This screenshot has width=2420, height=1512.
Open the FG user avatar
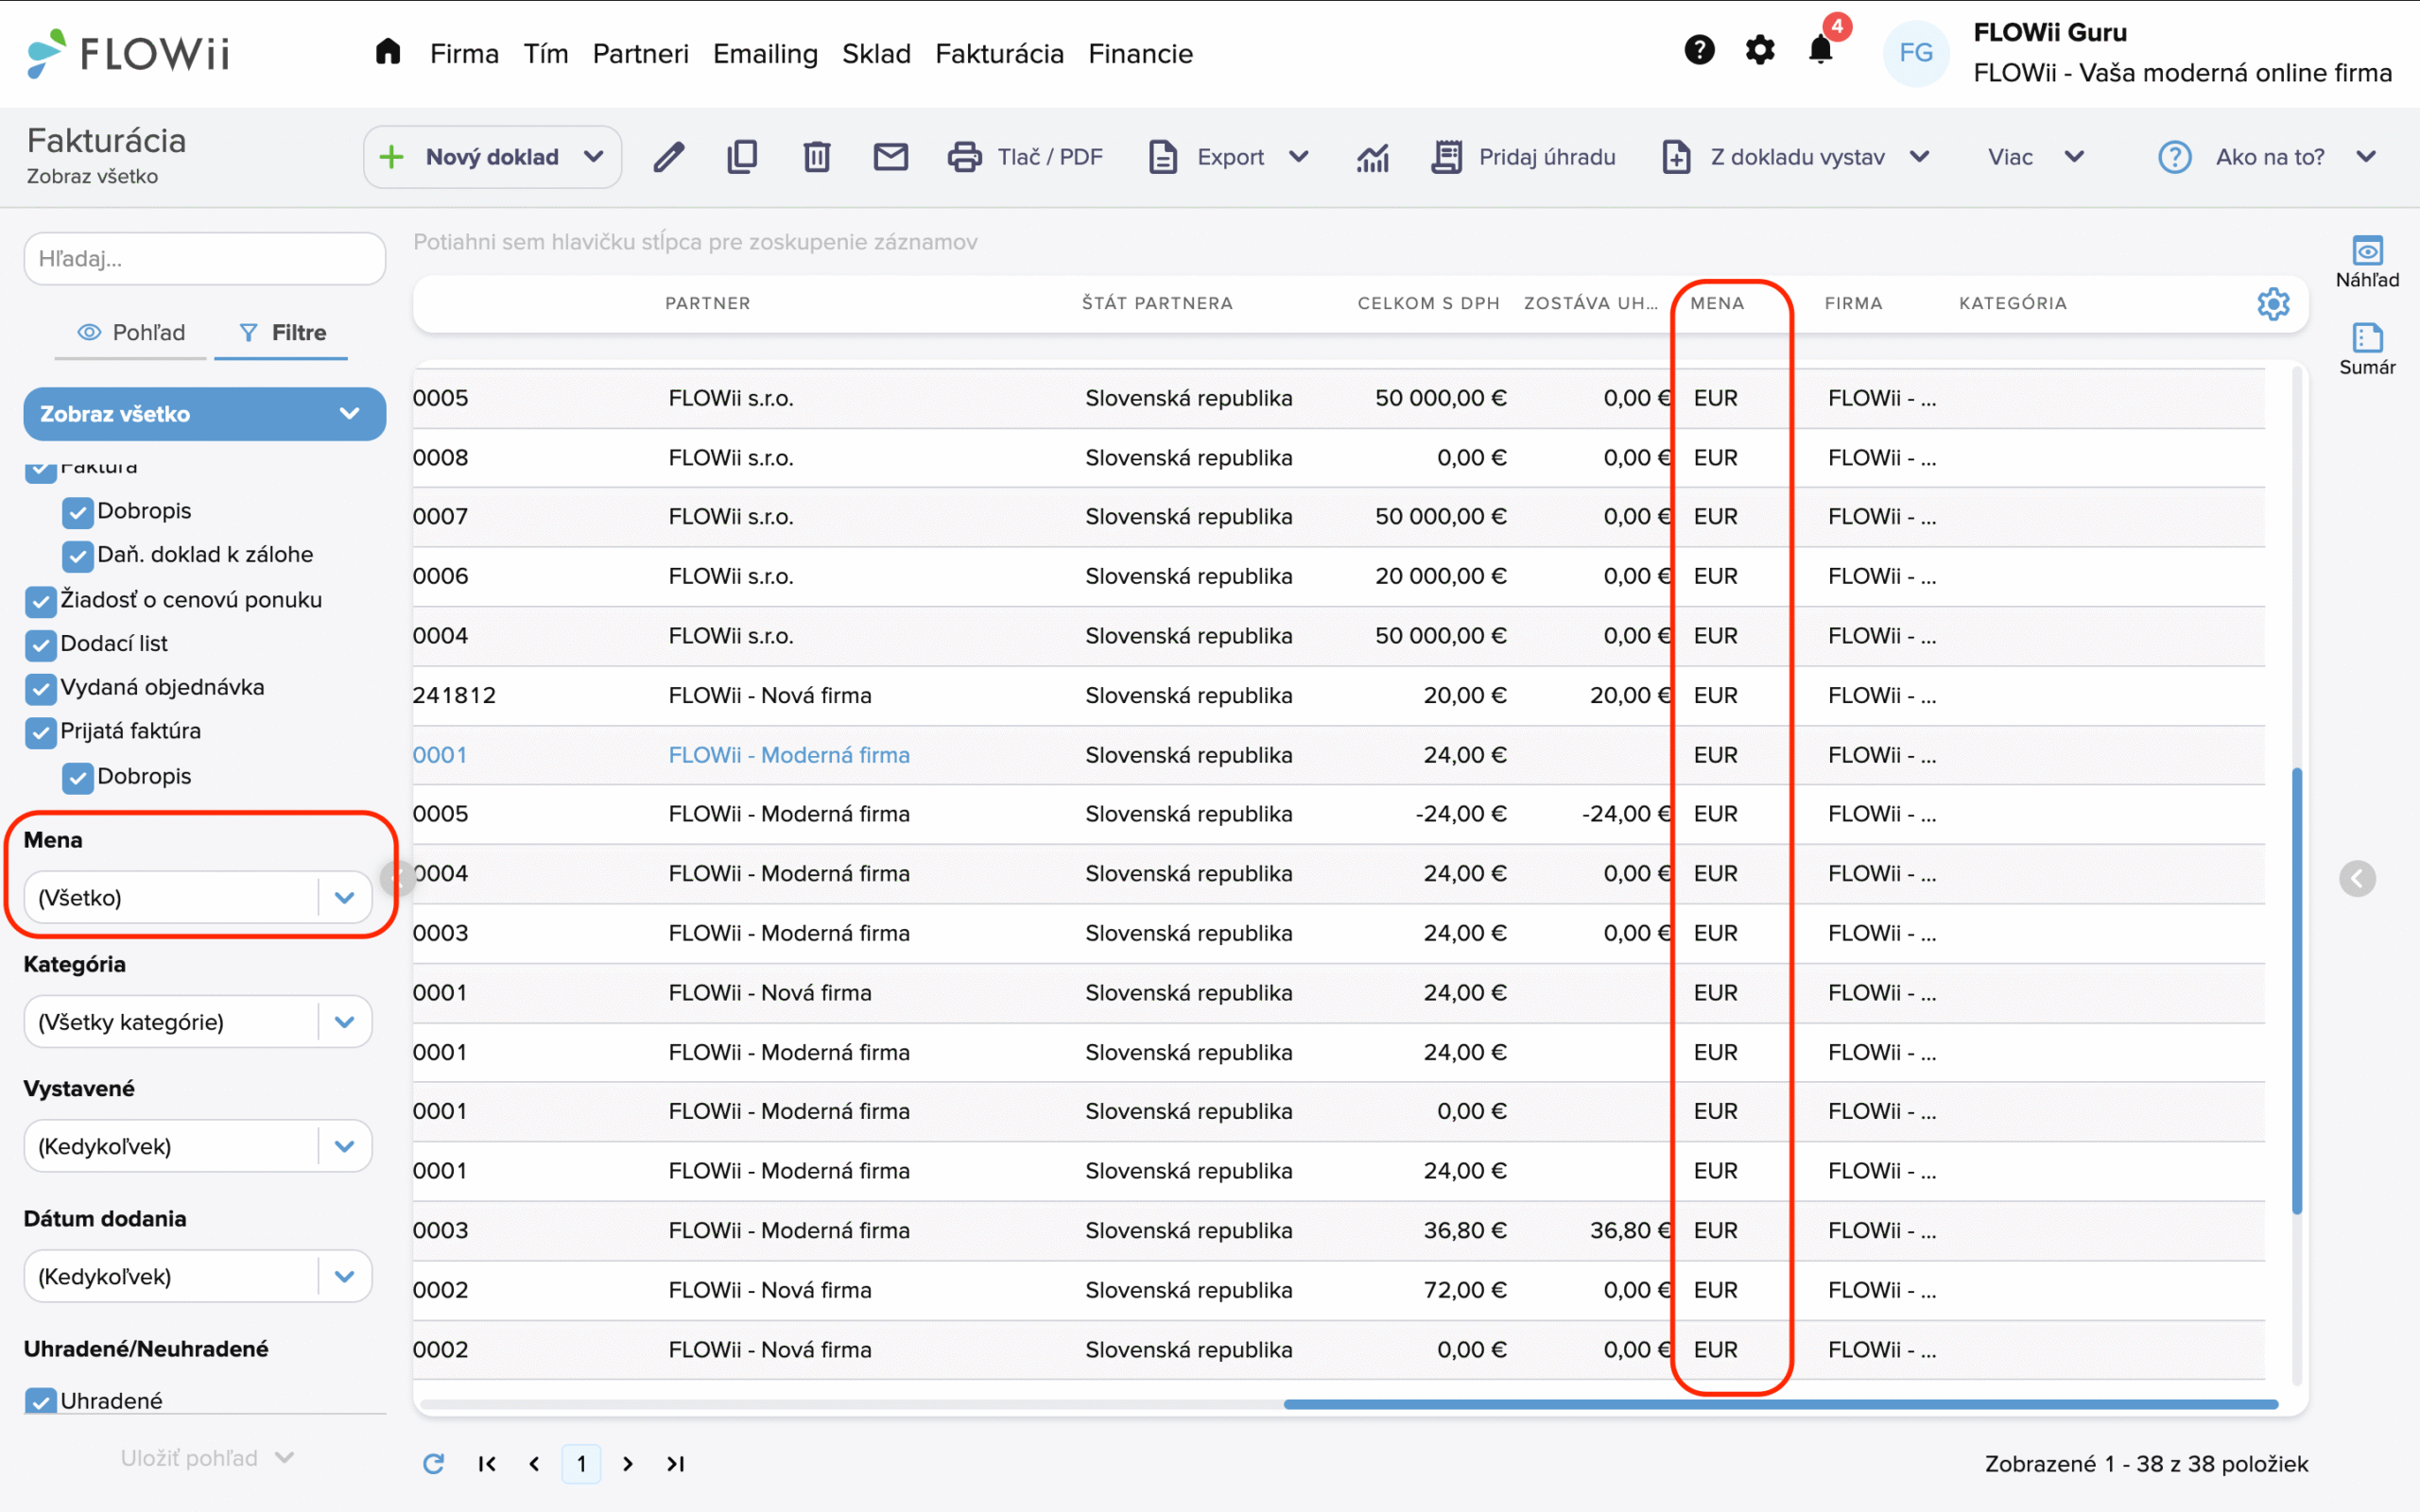pos(1915,53)
